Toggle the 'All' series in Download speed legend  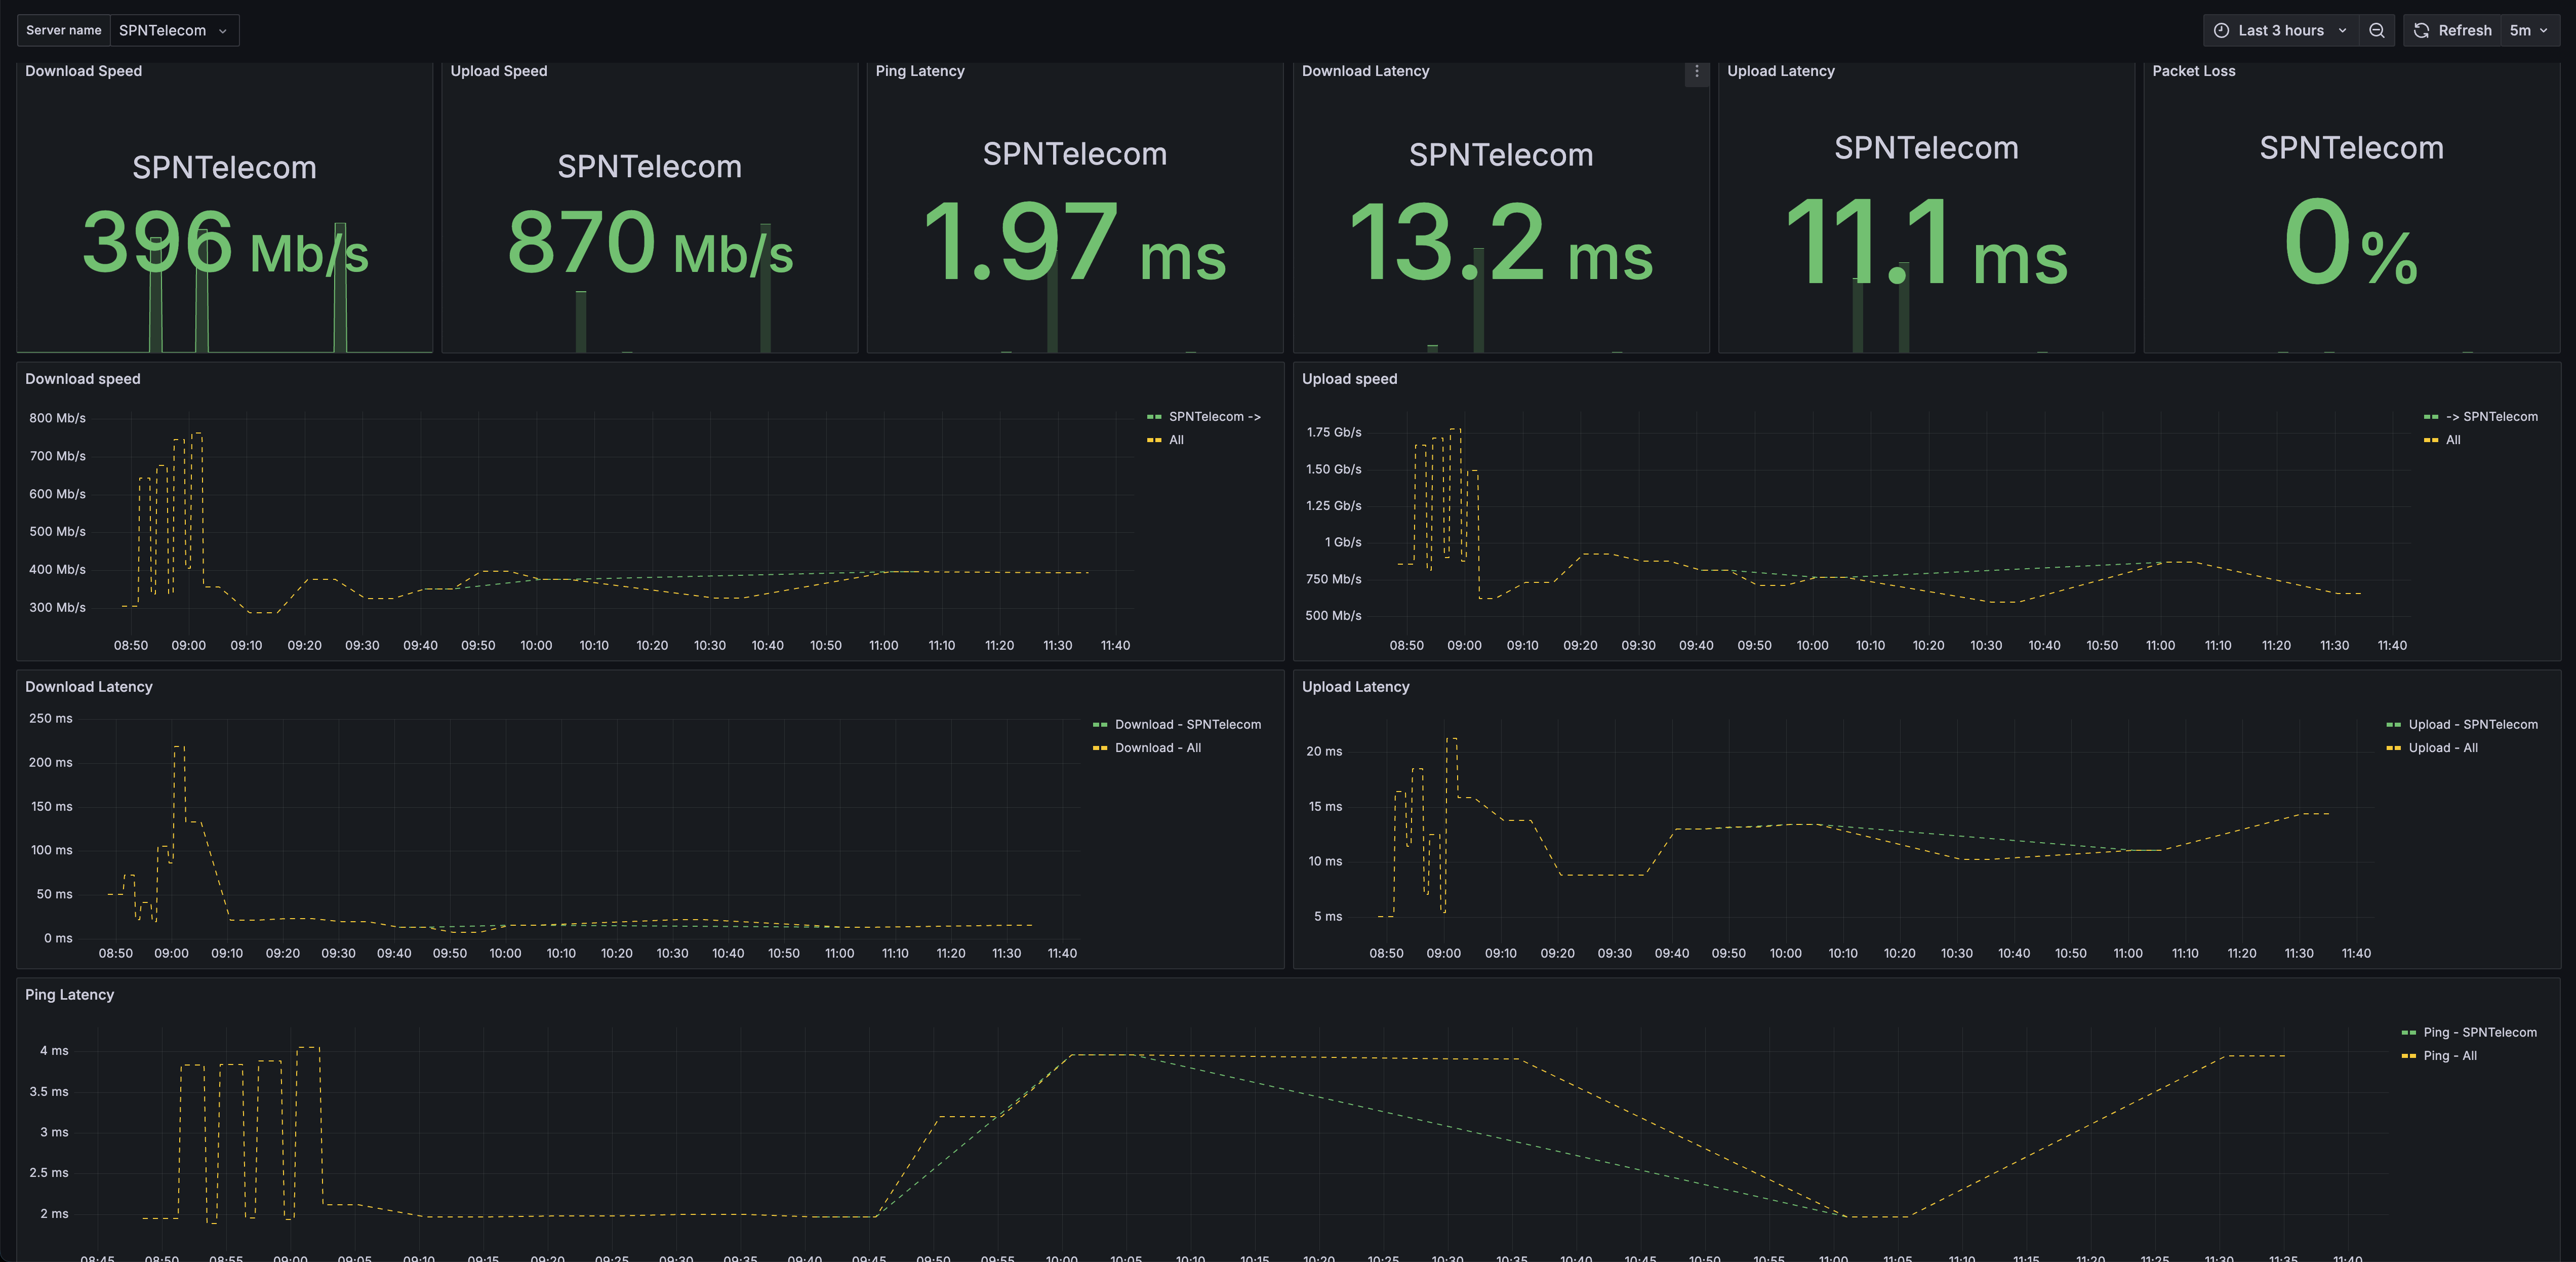pyautogui.click(x=1176, y=440)
